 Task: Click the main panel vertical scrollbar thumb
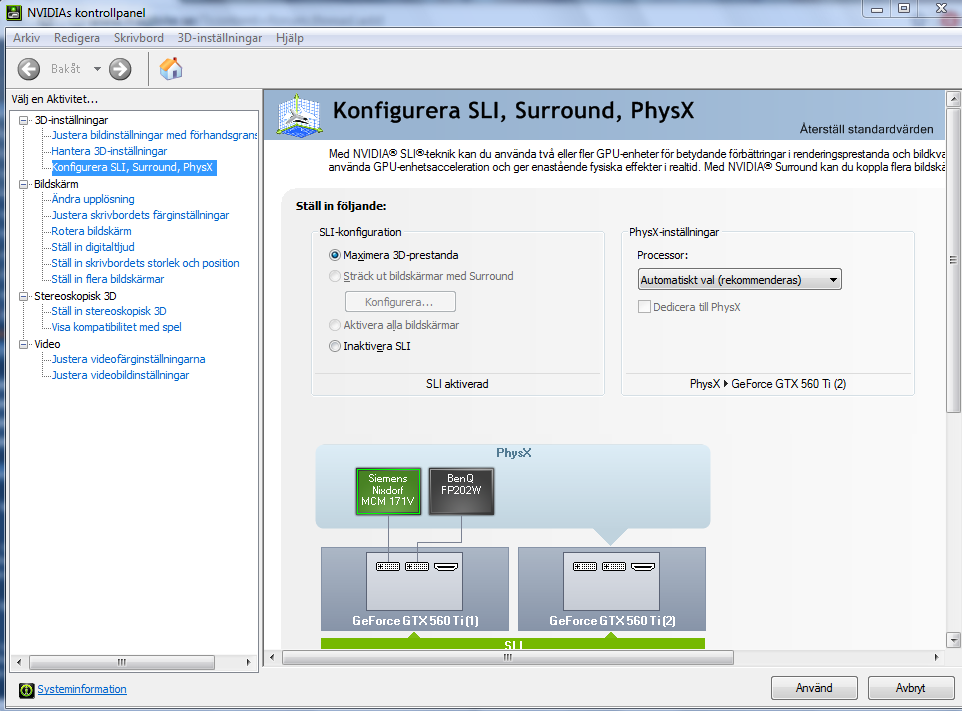coord(953,261)
